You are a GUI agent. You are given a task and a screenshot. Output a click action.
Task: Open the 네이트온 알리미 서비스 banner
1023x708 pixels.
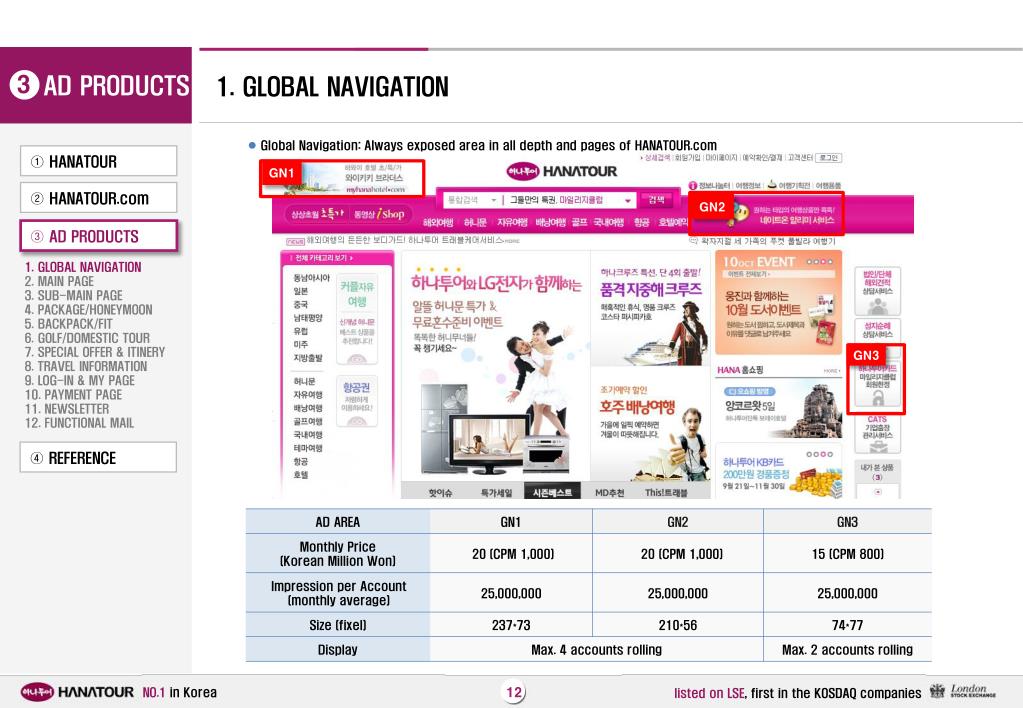coord(767,213)
